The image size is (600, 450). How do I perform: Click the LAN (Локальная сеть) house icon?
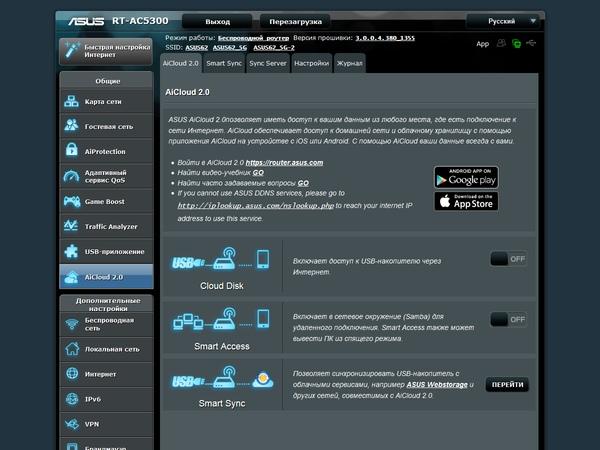(72, 349)
